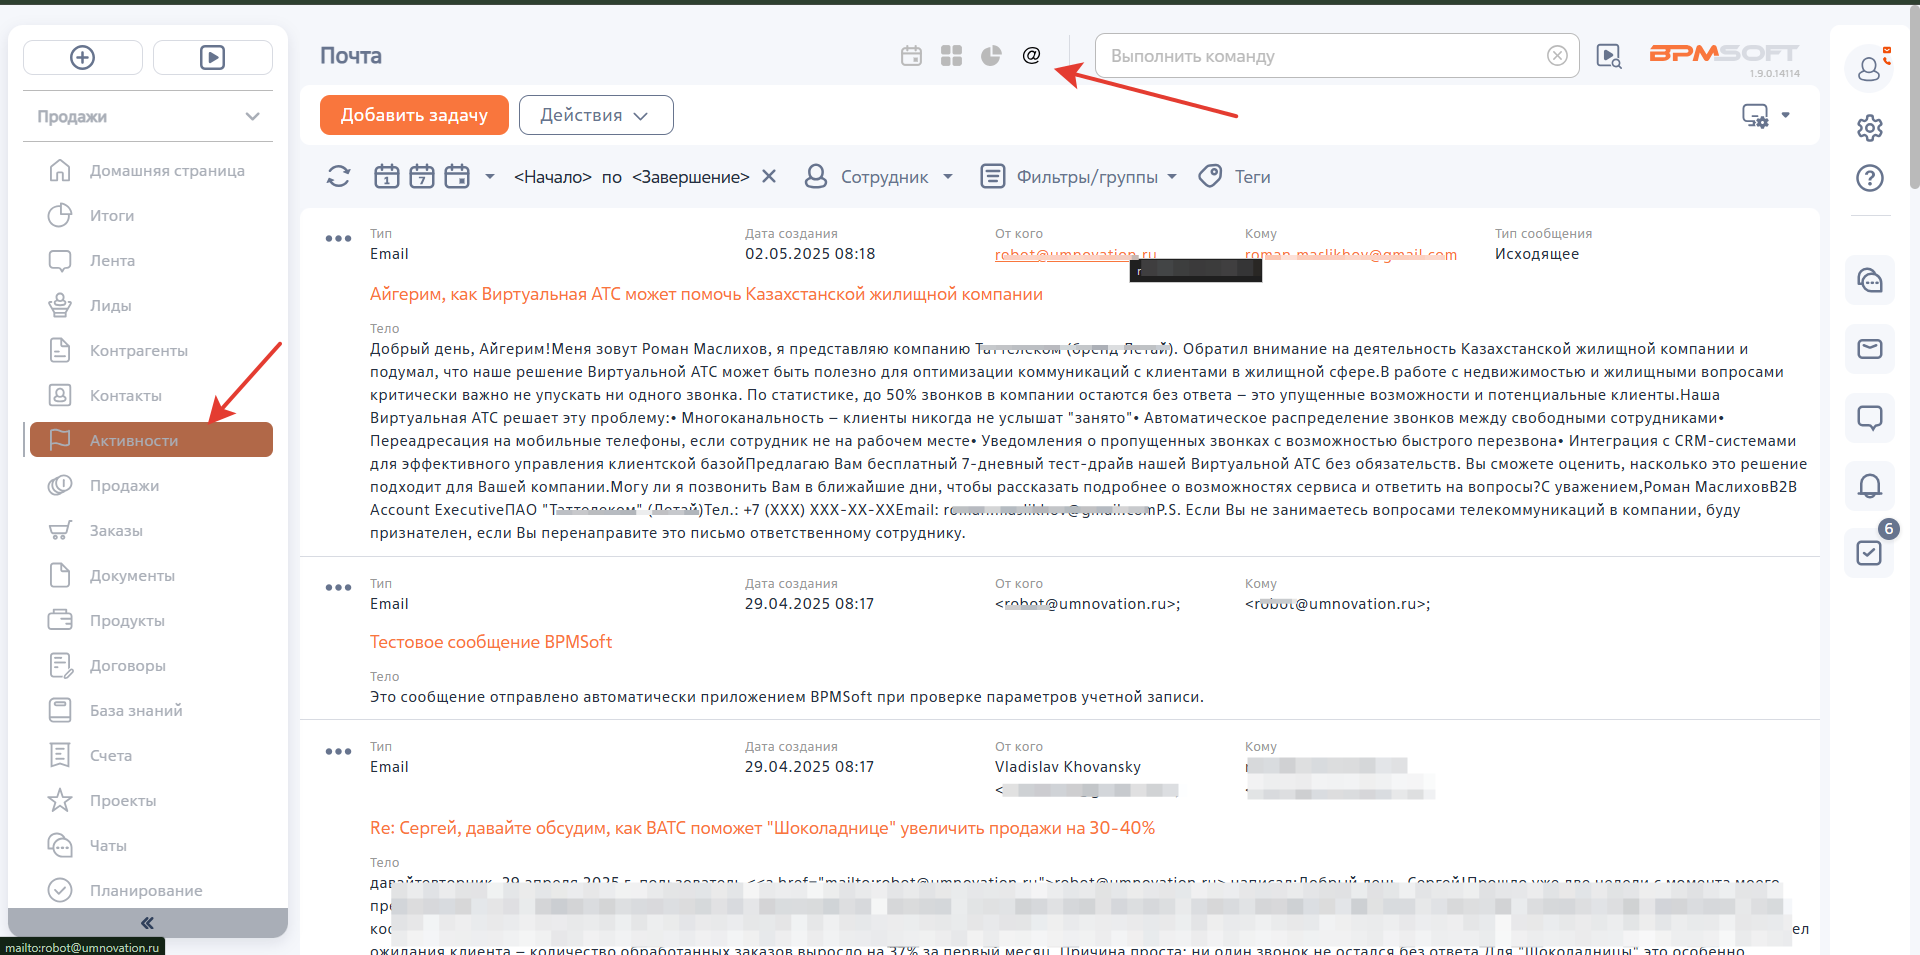The height and width of the screenshot is (955, 1920).
Task: Open system settings gear icon
Action: click(x=1869, y=128)
